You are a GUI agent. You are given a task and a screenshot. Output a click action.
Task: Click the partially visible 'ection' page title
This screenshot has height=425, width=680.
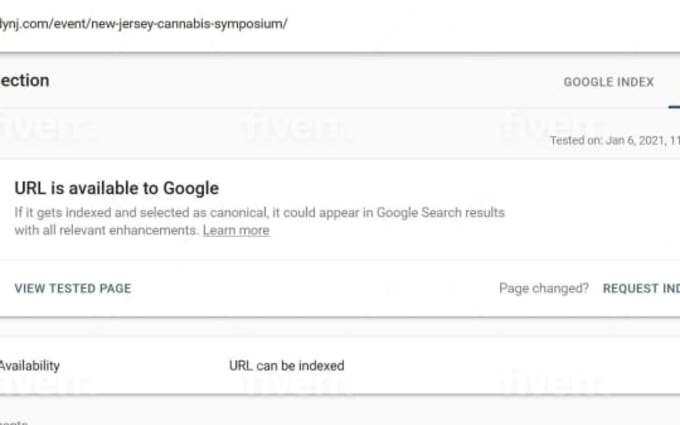(x=25, y=81)
